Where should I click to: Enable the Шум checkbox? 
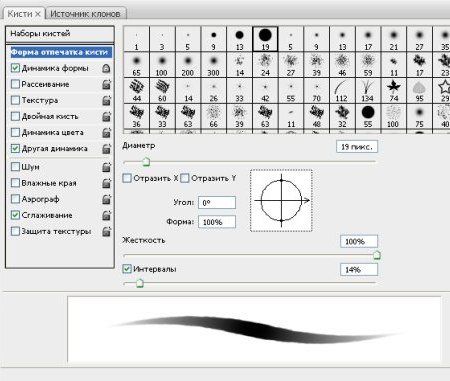[x=15, y=167]
